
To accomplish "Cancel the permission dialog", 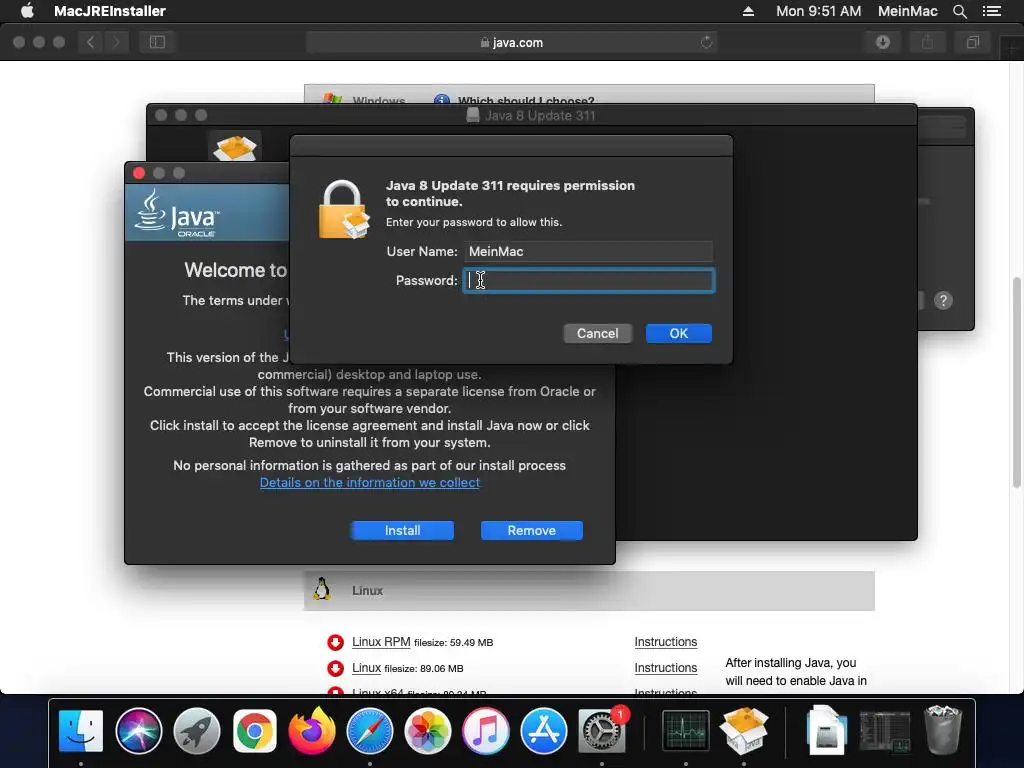I will coord(598,334).
